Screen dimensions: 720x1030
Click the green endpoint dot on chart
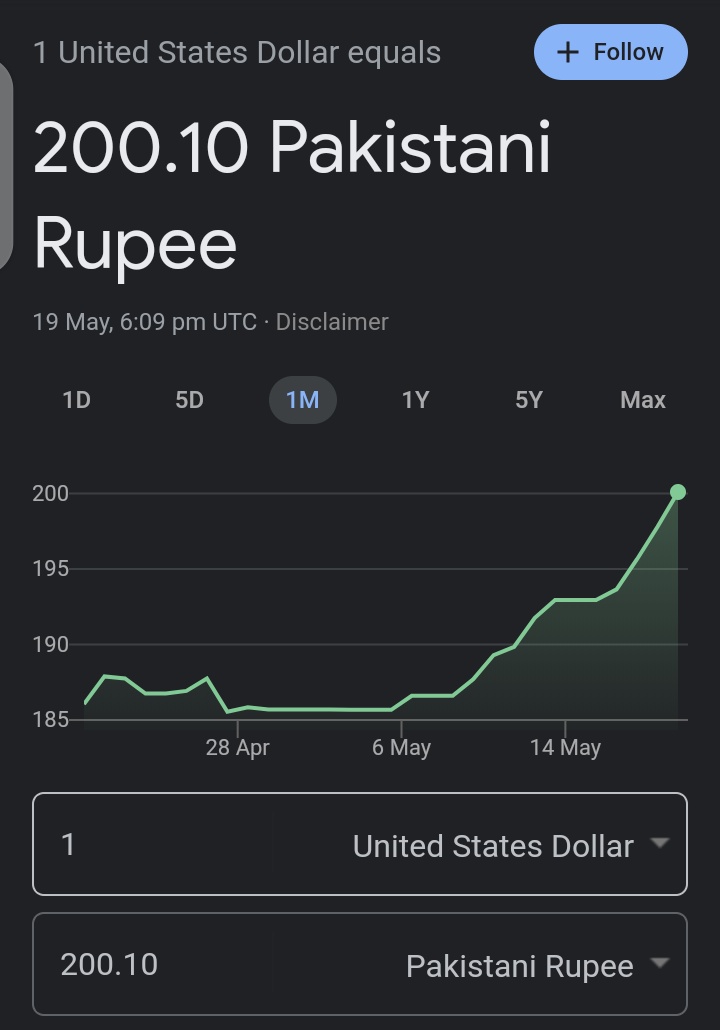click(678, 492)
